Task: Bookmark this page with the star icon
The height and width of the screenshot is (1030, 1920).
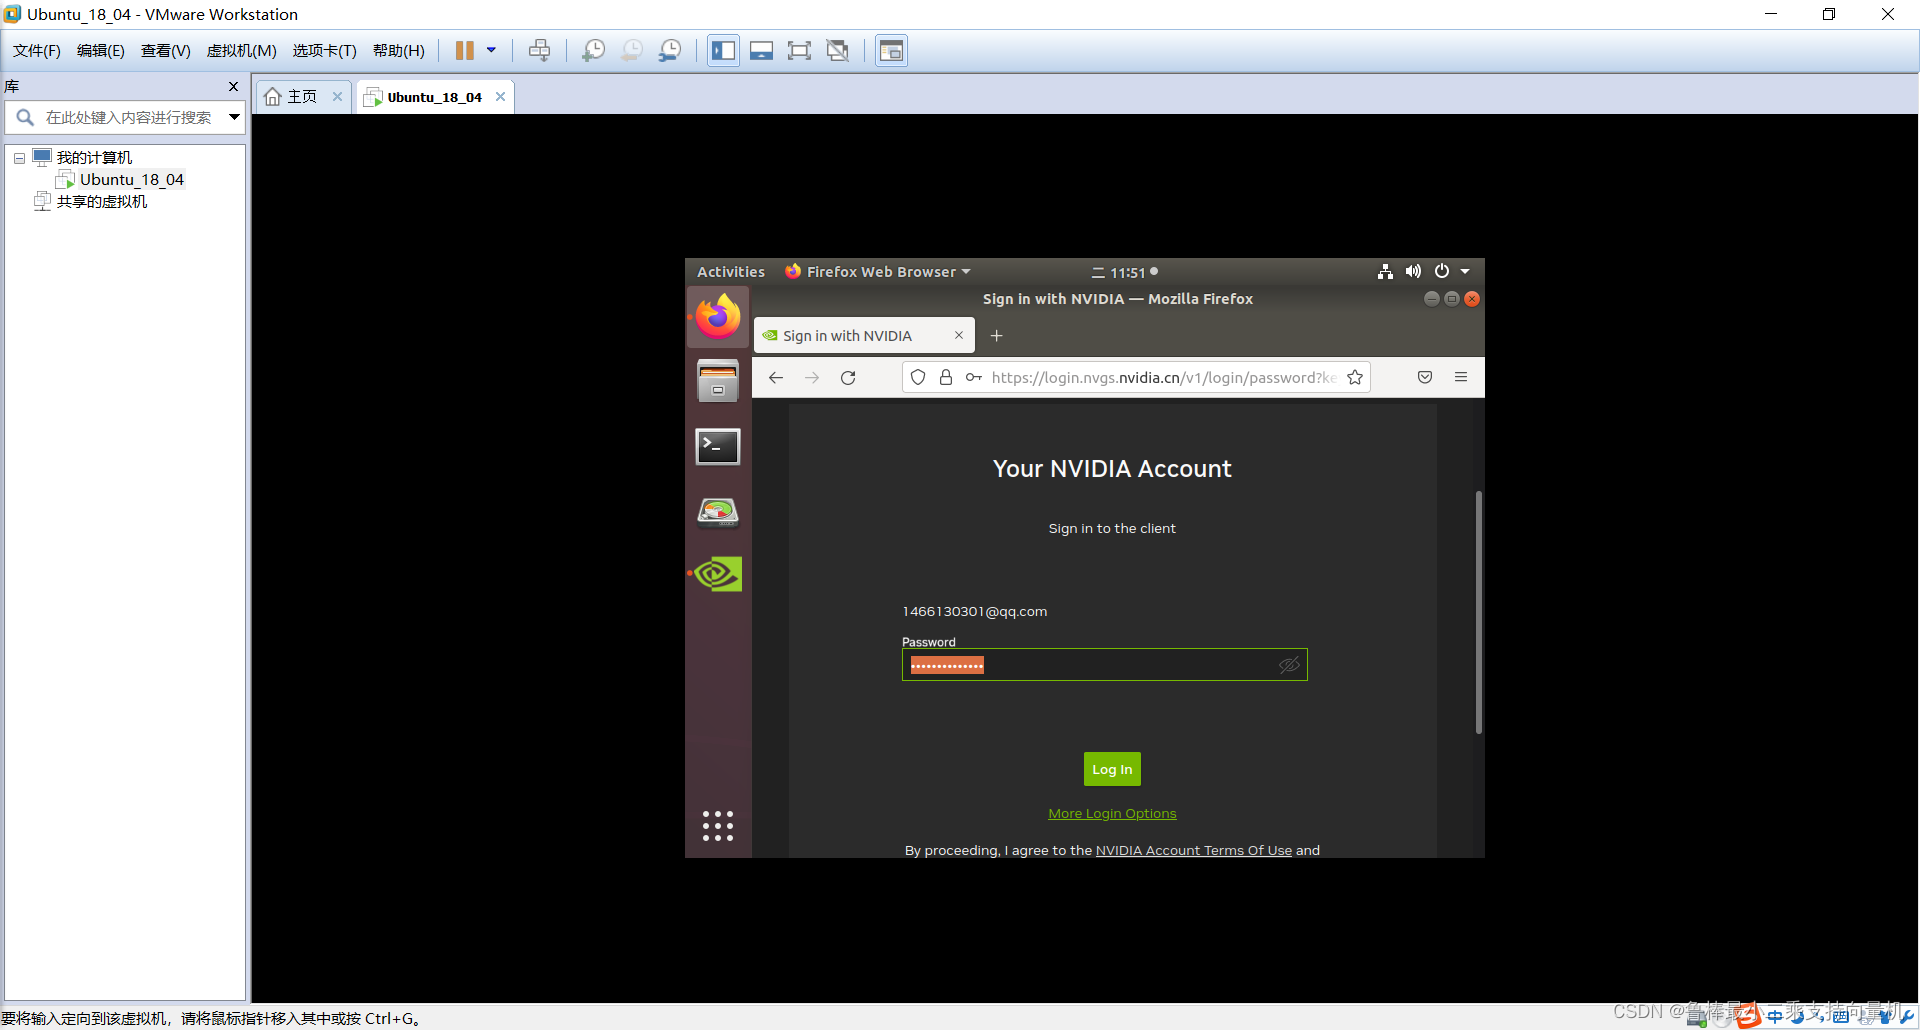Action: pos(1355,377)
